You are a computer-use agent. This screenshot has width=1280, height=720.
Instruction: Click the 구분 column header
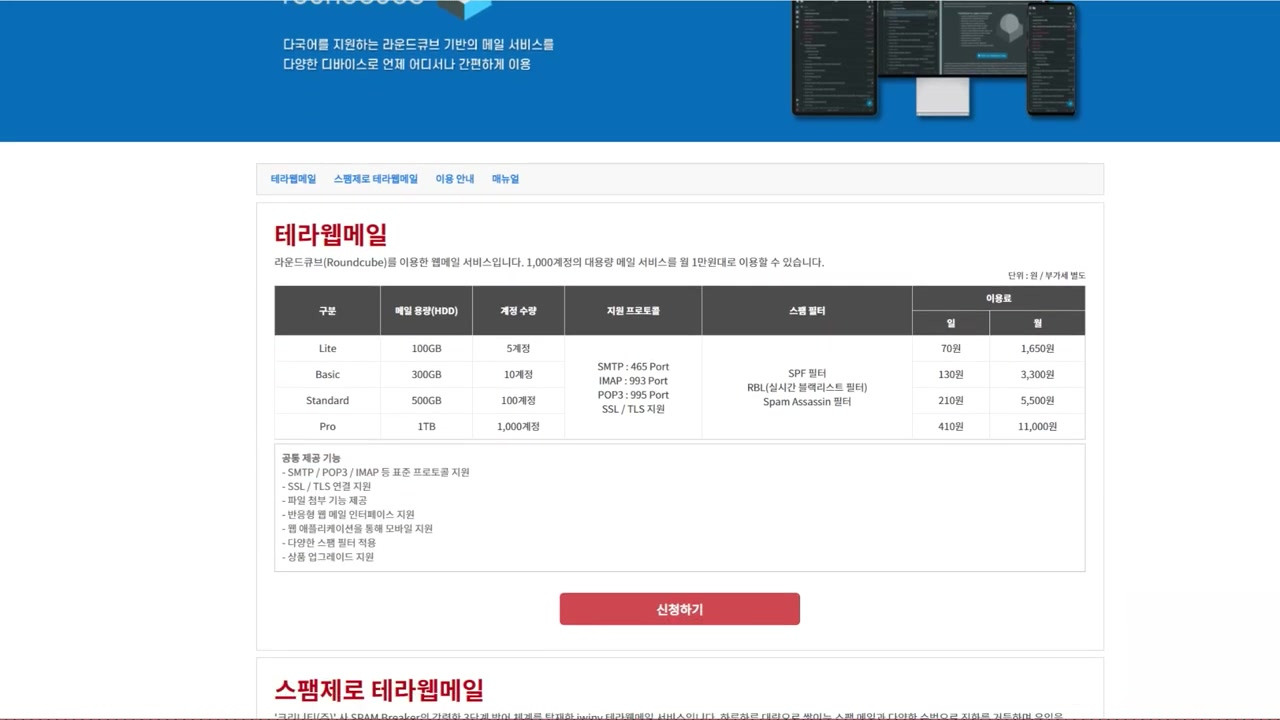pyautogui.click(x=328, y=310)
